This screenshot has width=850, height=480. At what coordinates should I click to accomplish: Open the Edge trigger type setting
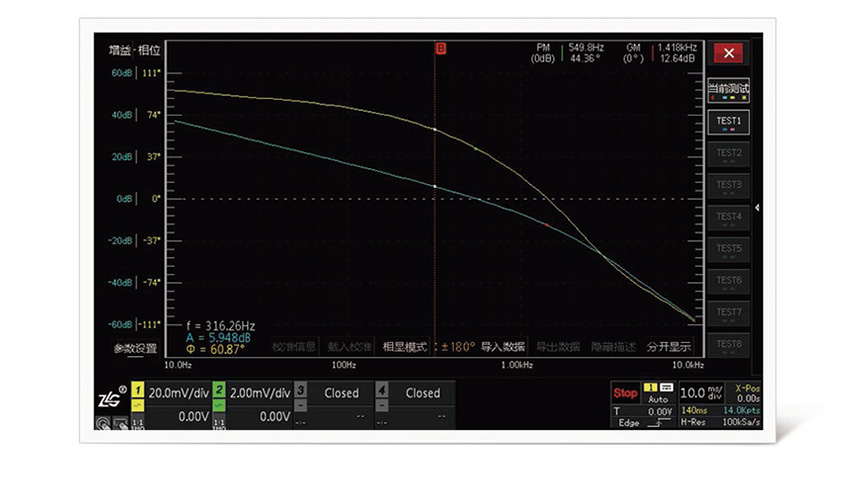pyautogui.click(x=643, y=423)
